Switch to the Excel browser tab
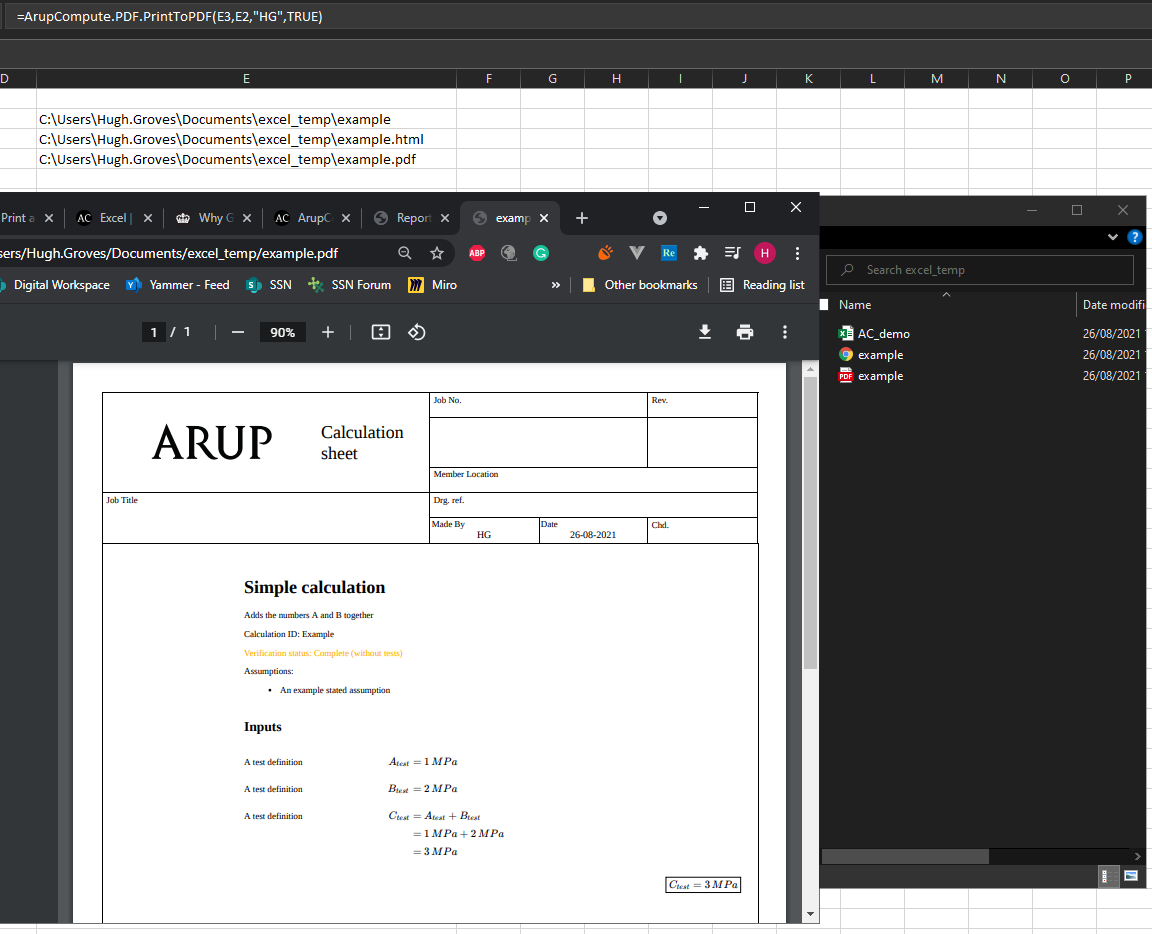Viewport: 1152px width, 934px height. [x=115, y=218]
